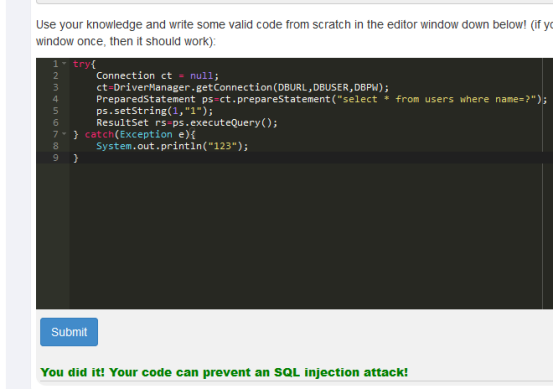The image size is (554, 389).
Task: Click the ps.setString(1,"1") line
Action: pos(155,111)
